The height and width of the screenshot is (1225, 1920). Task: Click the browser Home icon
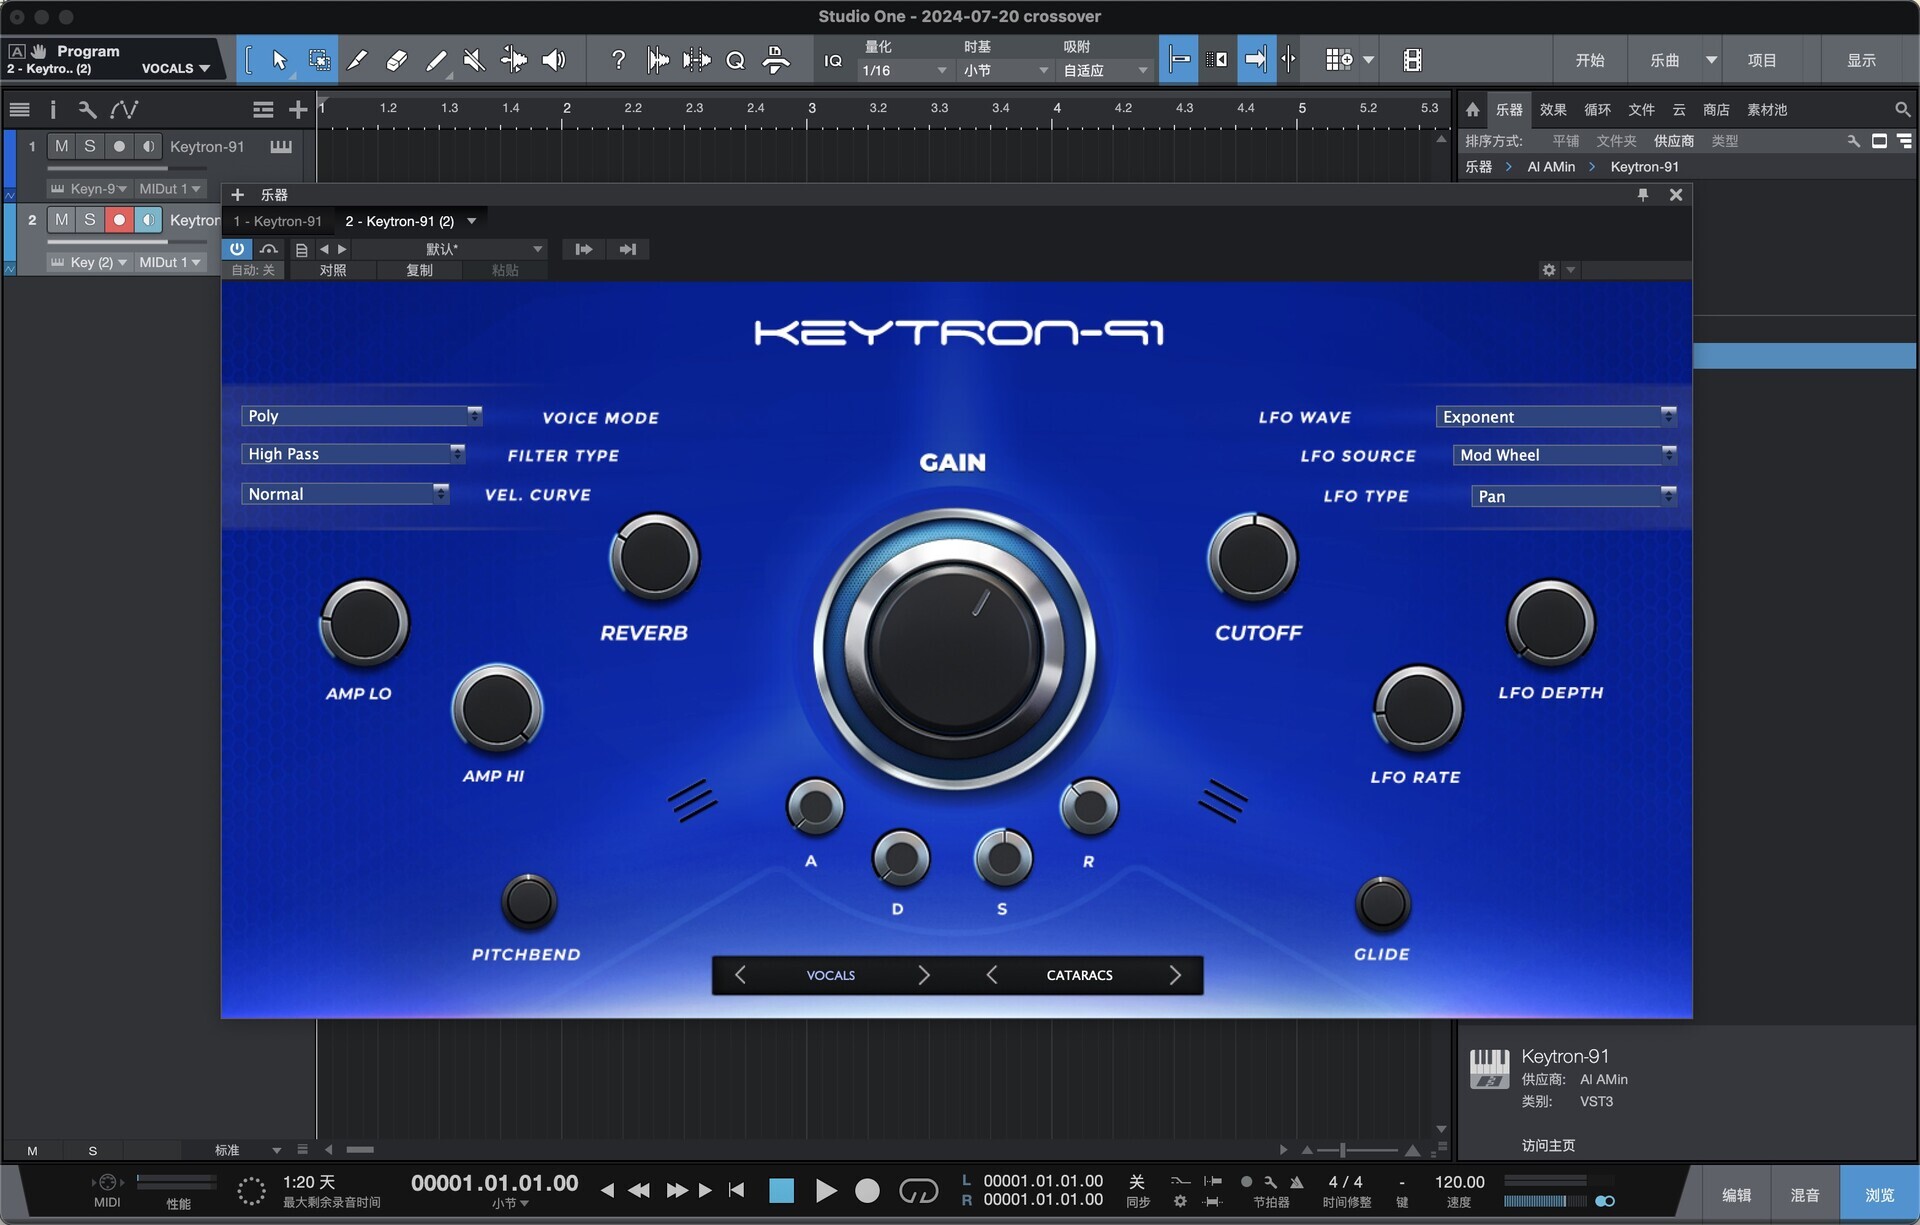click(1472, 110)
